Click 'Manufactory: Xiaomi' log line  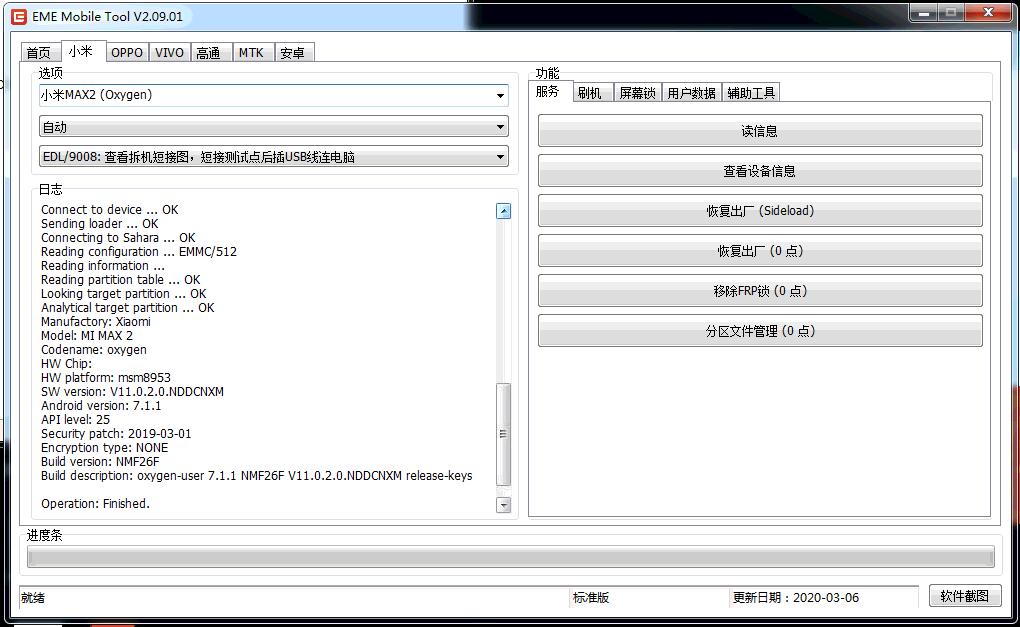tap(96, 322)
